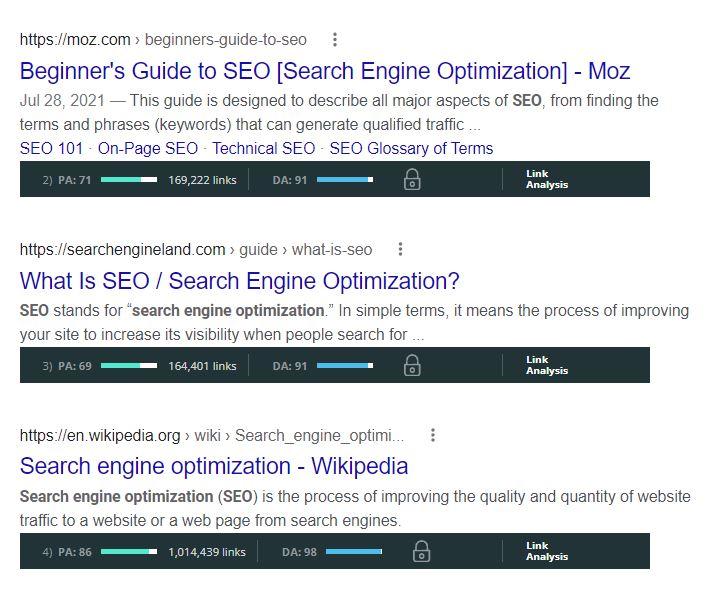Click the lock icon in the Search Engine Land MozBar
720x592 pixels.
click(412, 366)
